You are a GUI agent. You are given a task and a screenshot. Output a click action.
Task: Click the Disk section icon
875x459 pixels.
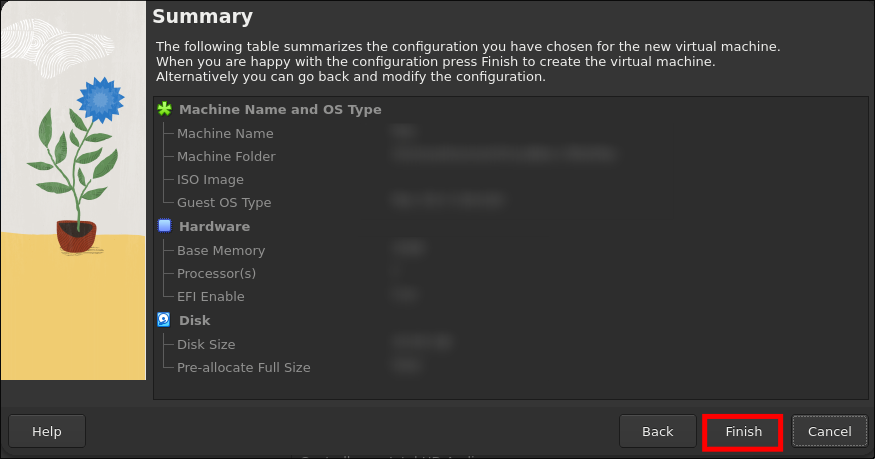coord(164,320)
